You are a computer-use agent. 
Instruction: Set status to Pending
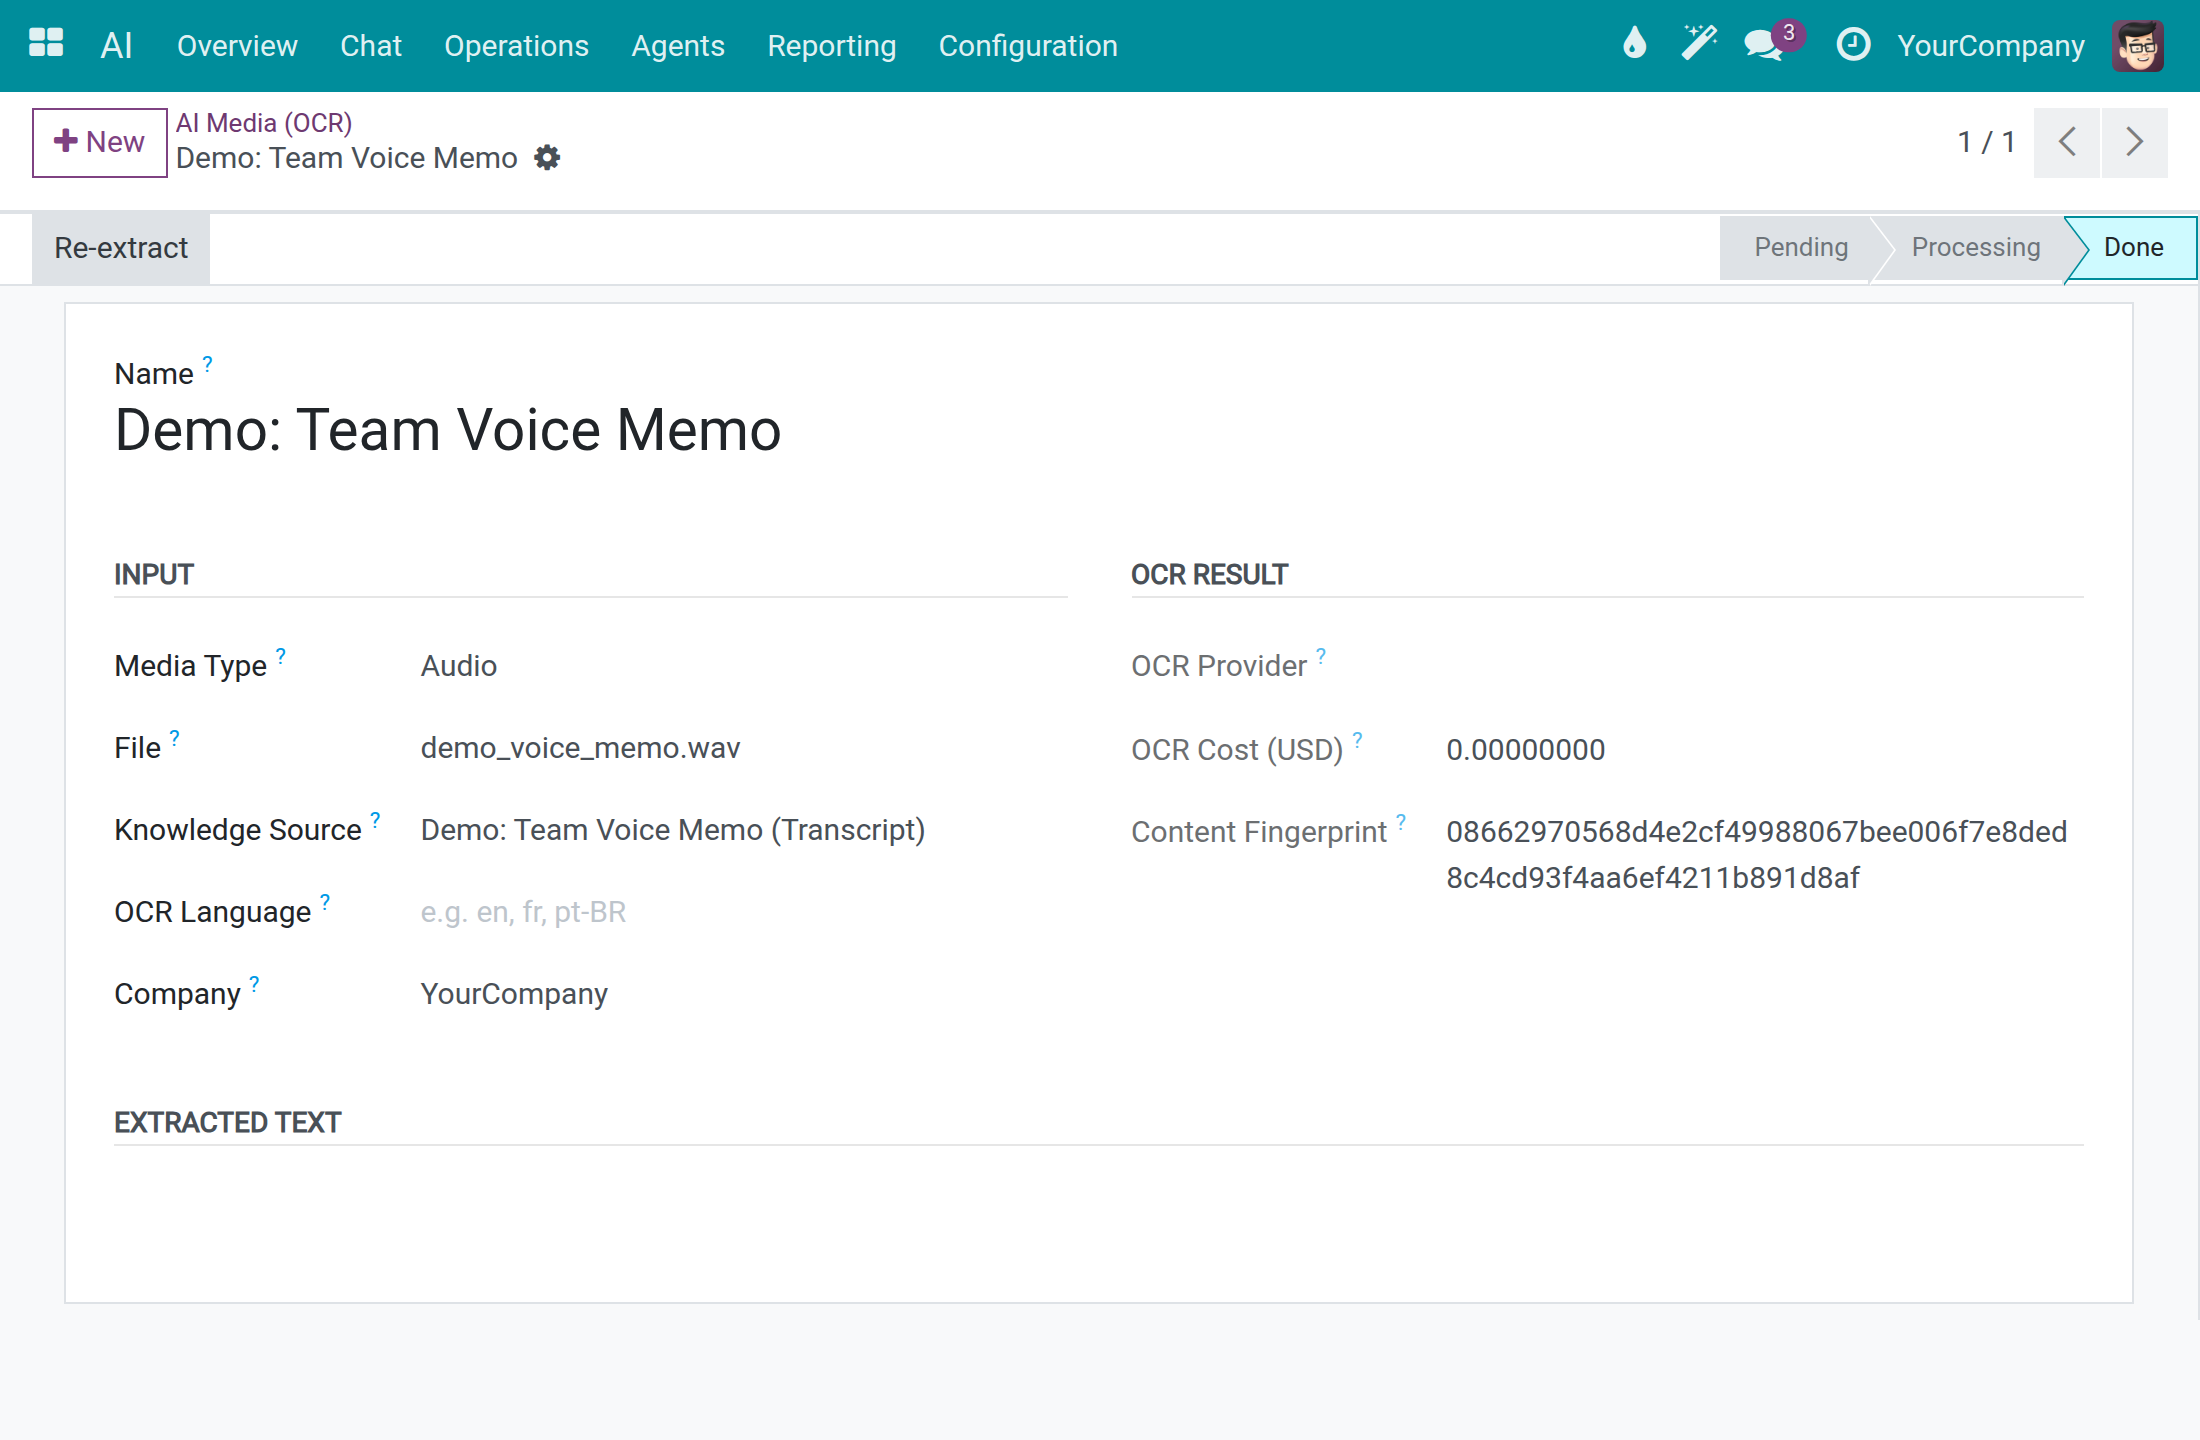click(x=1800, y=248)
